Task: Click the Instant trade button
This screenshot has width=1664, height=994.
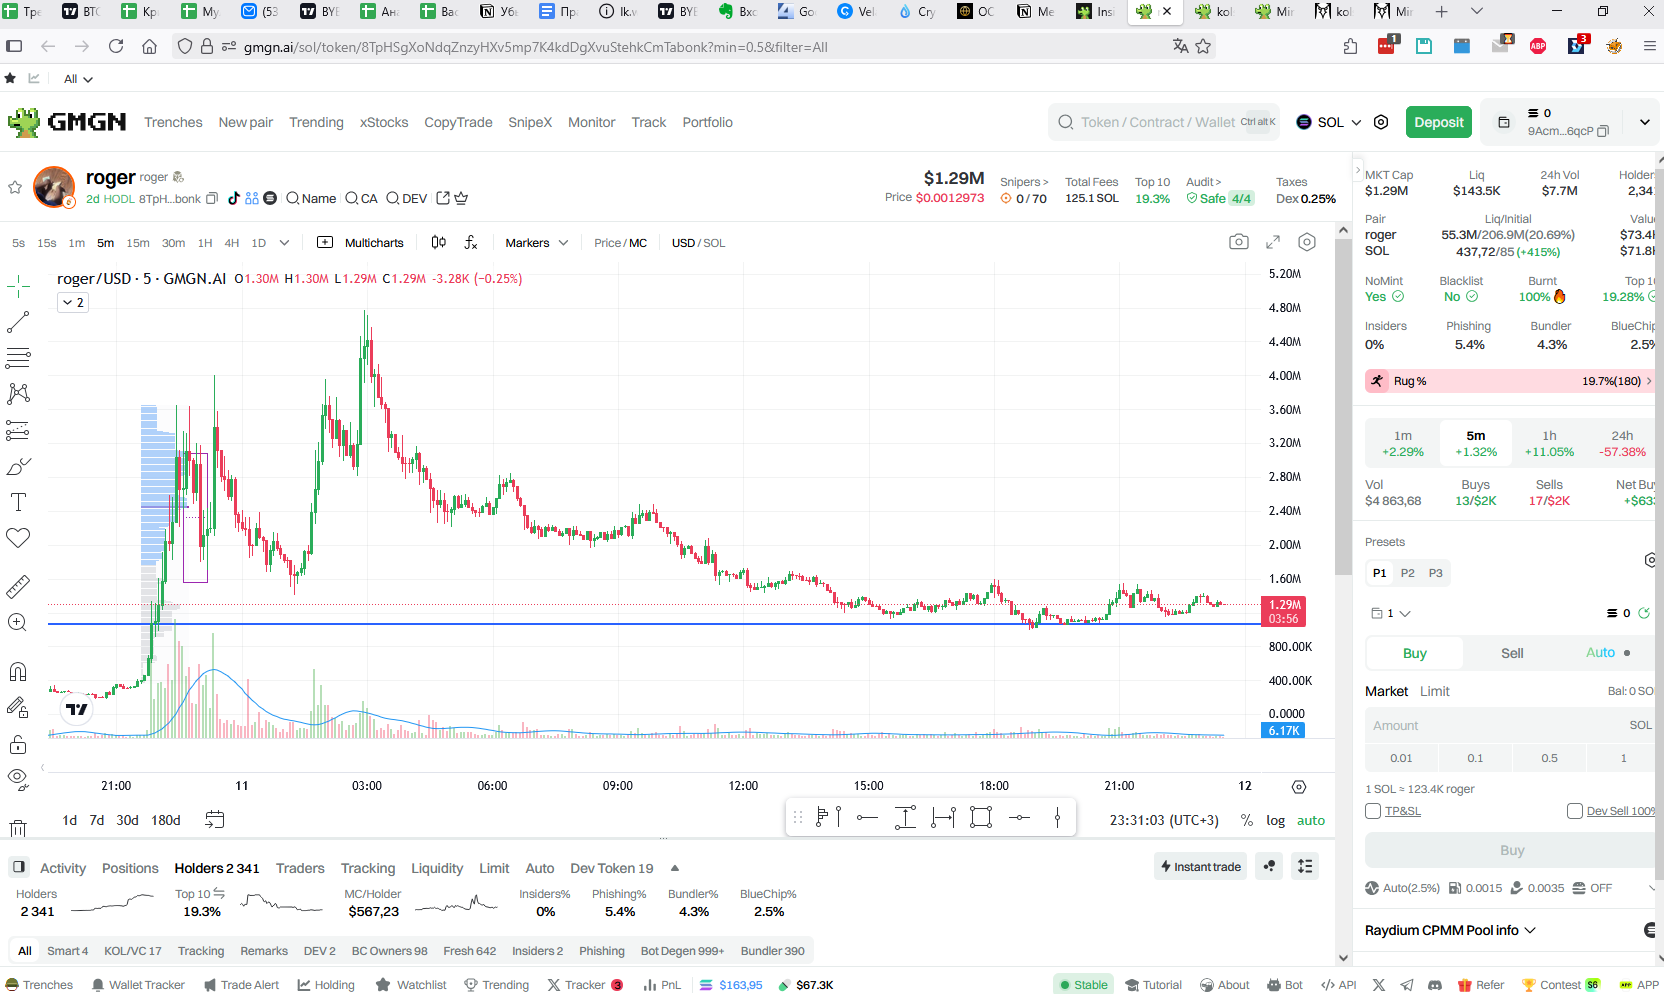Action: [1201, 866]
